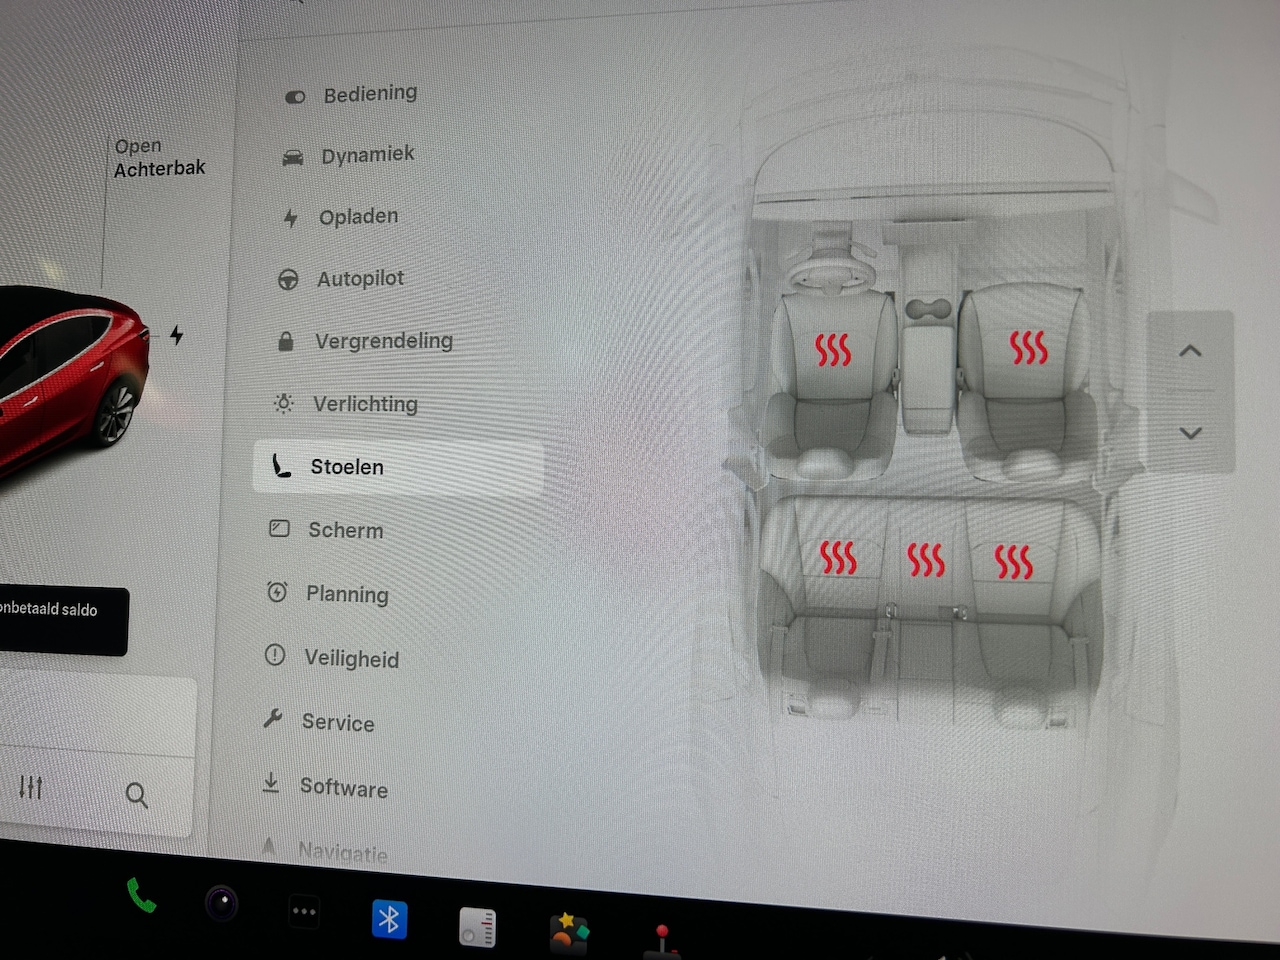This screenshot has height=960, width=1280.
Task: Tap Open Achterbak to open trunk
Action: (x=159, y=158)
